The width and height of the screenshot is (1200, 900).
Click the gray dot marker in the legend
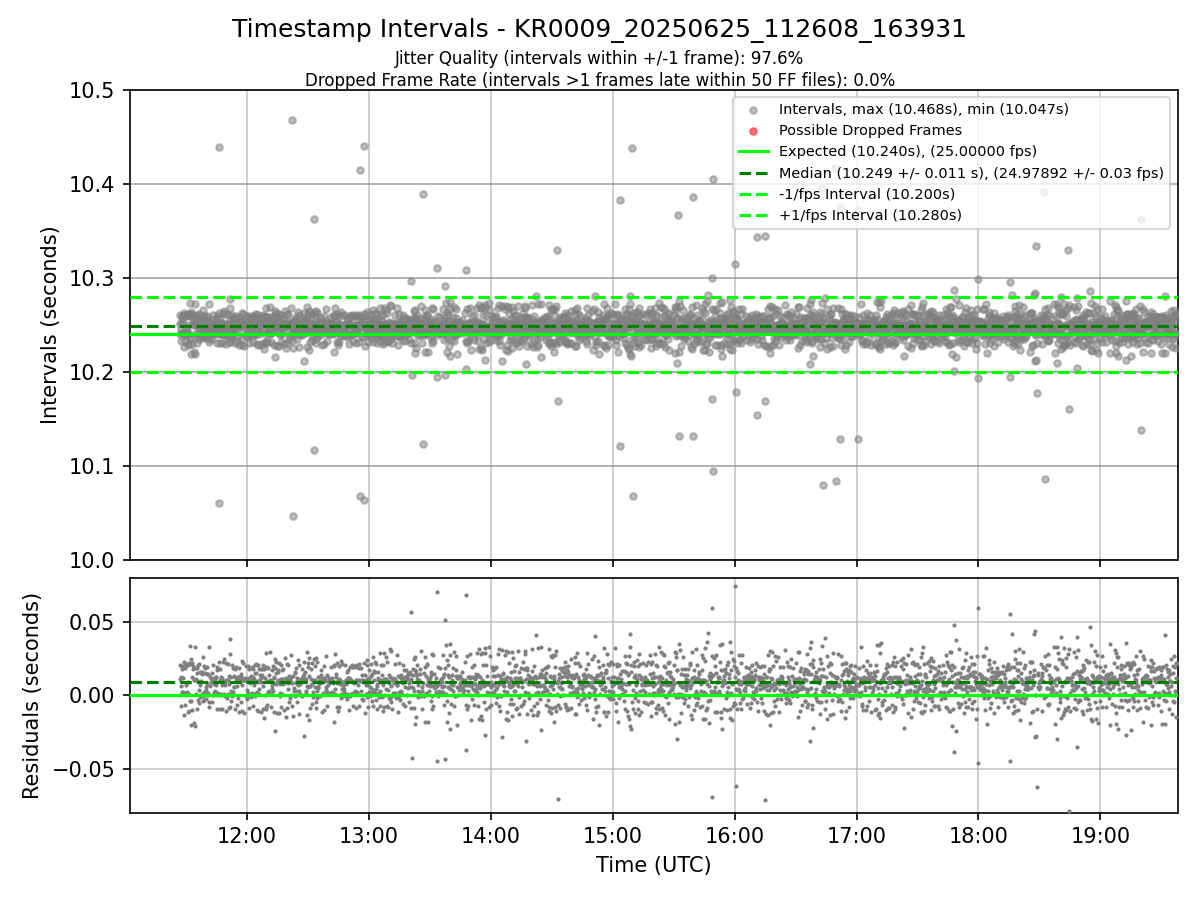(754, 110)
